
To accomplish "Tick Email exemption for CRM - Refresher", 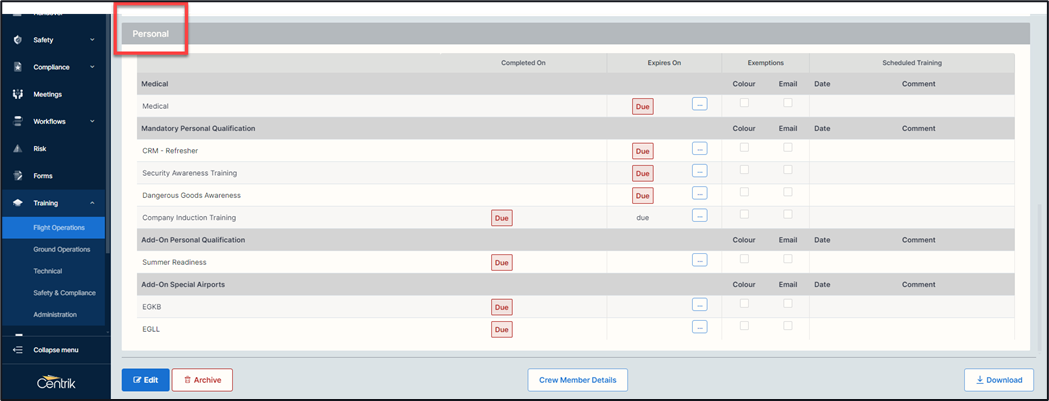I will pos(788,147).
